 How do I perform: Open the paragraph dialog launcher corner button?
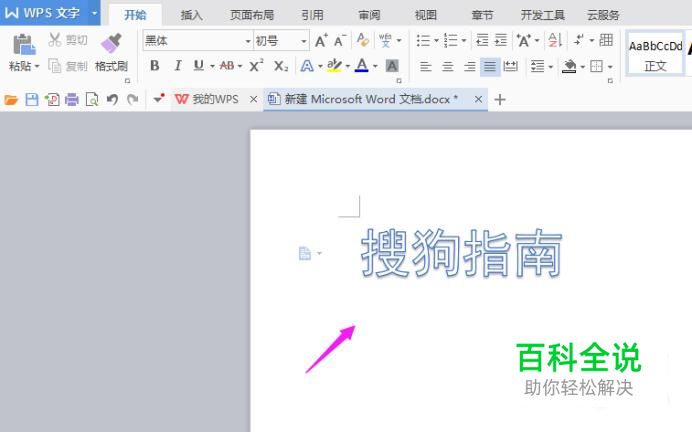[610, 81]
